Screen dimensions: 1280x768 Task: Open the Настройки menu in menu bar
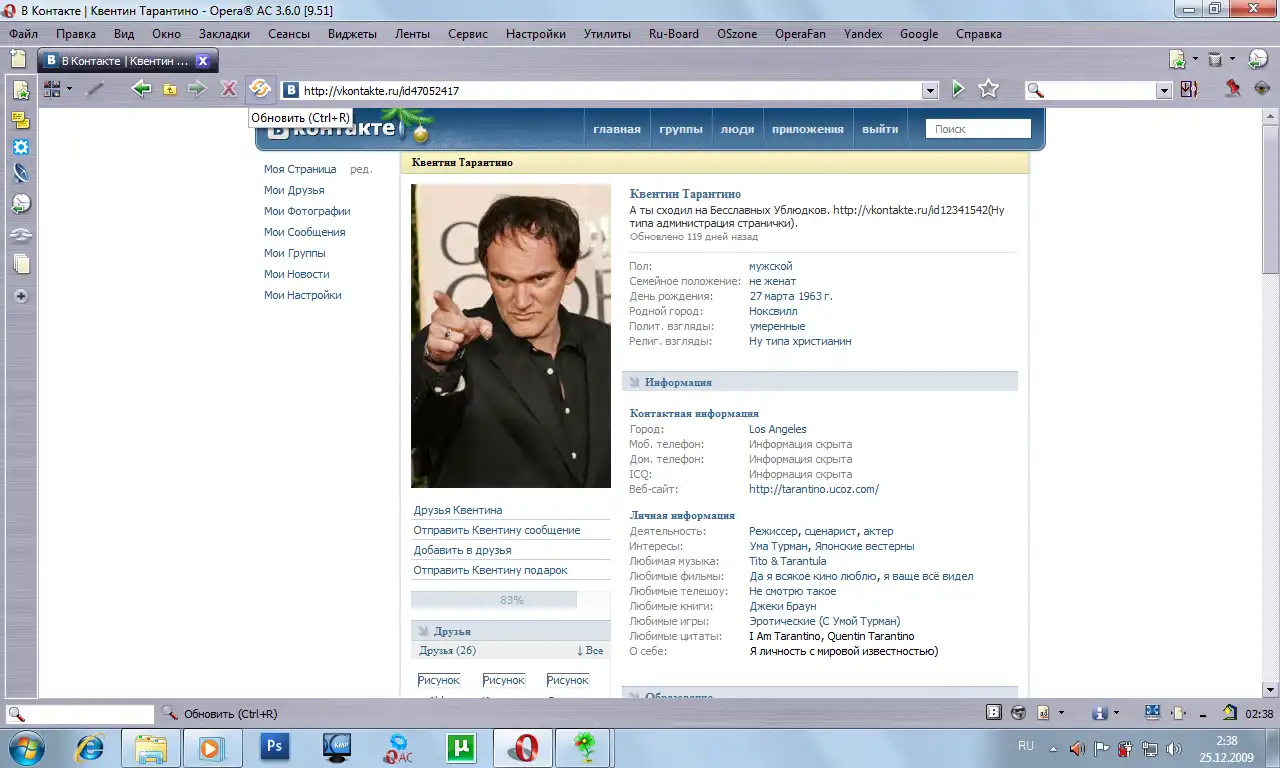click(x=535, y=34)
